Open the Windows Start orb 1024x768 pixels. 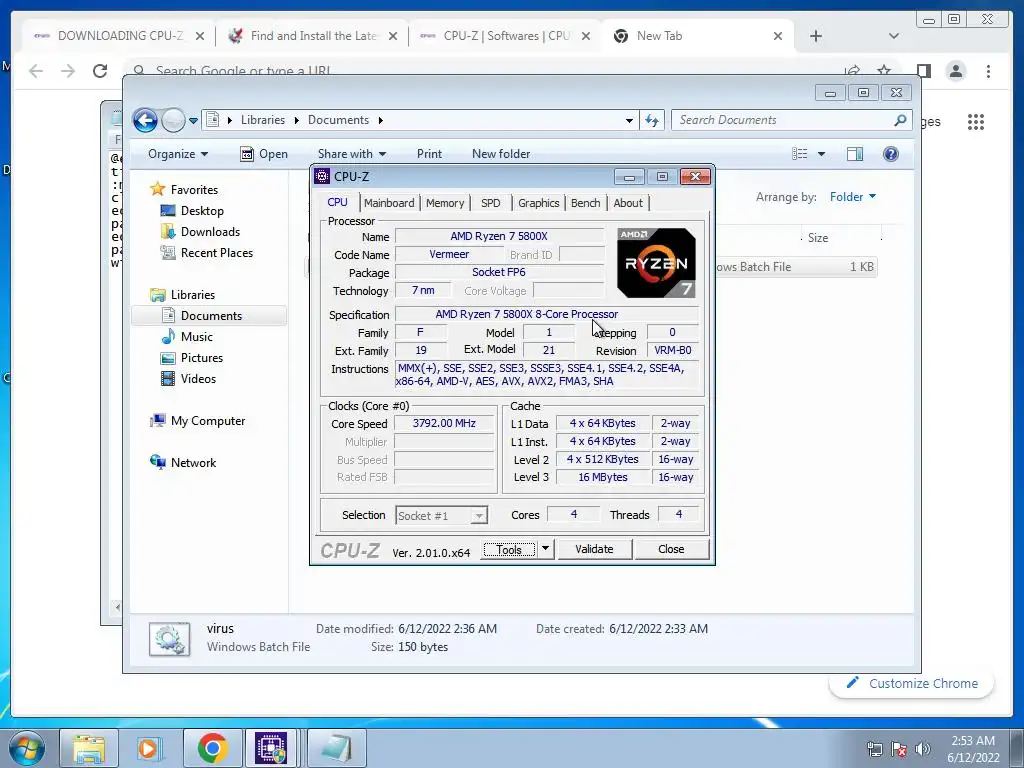click(25, 748)
